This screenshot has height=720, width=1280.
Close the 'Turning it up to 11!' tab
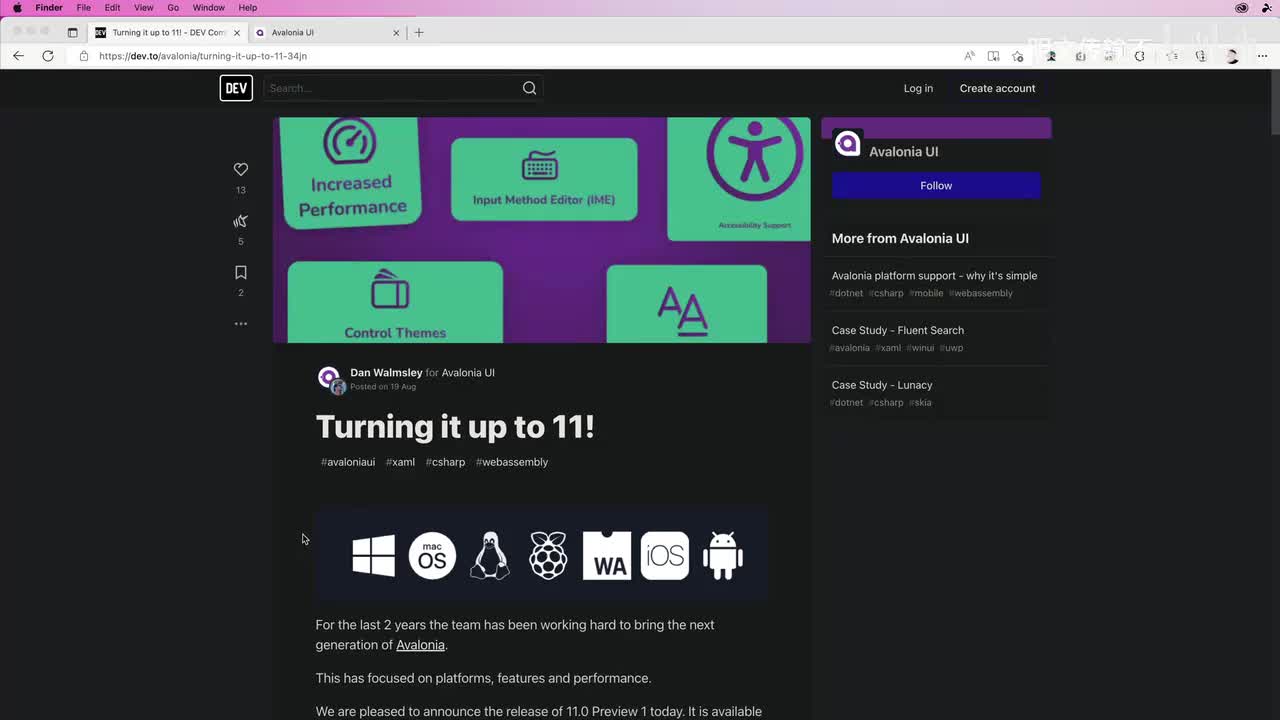(237, 33)
